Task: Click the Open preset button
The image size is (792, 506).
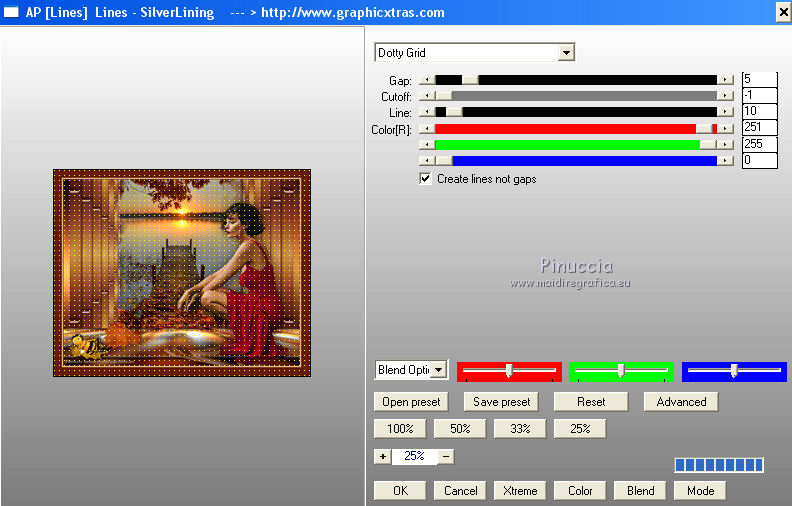Action: (411, 402)
